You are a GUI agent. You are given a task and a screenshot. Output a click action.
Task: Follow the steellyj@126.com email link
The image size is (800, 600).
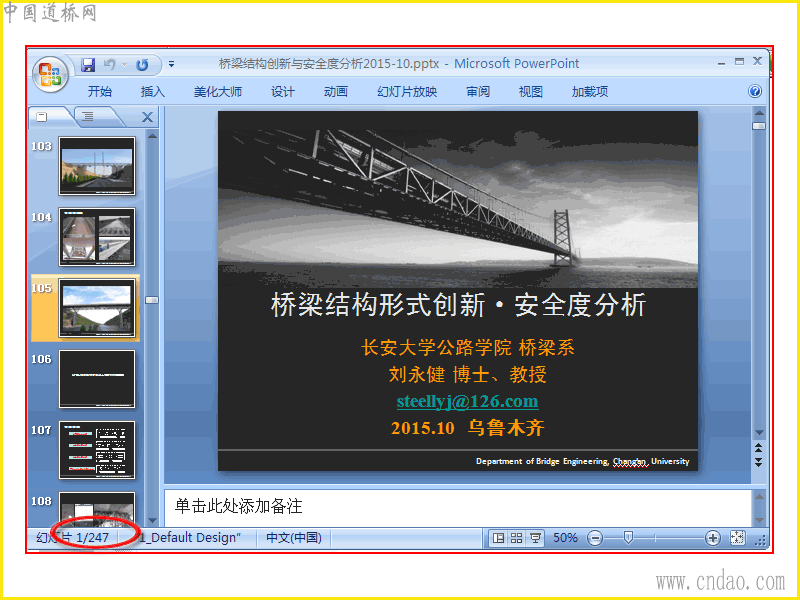[x=467, y=401]
